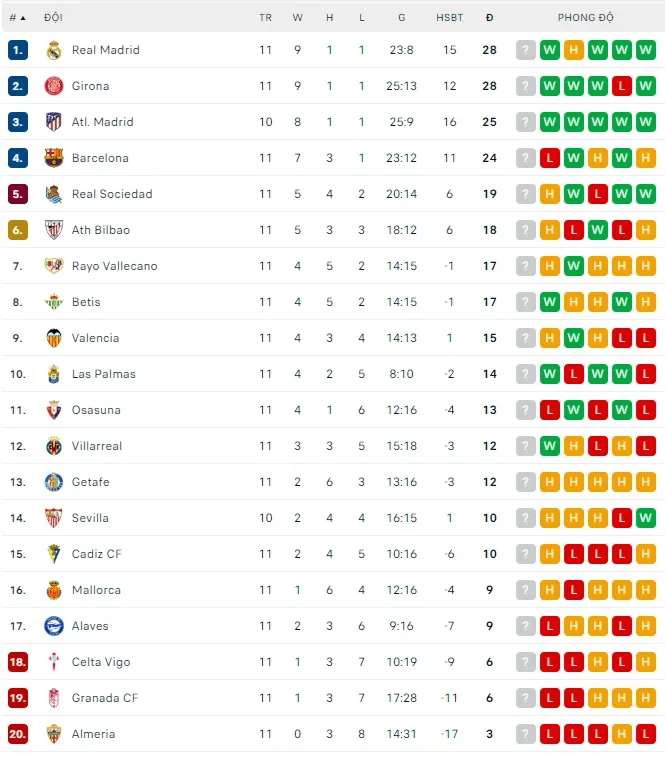This screenshot has width=665, height=759.
Task: Click the Las Palmas club crest
Action: 54,374
